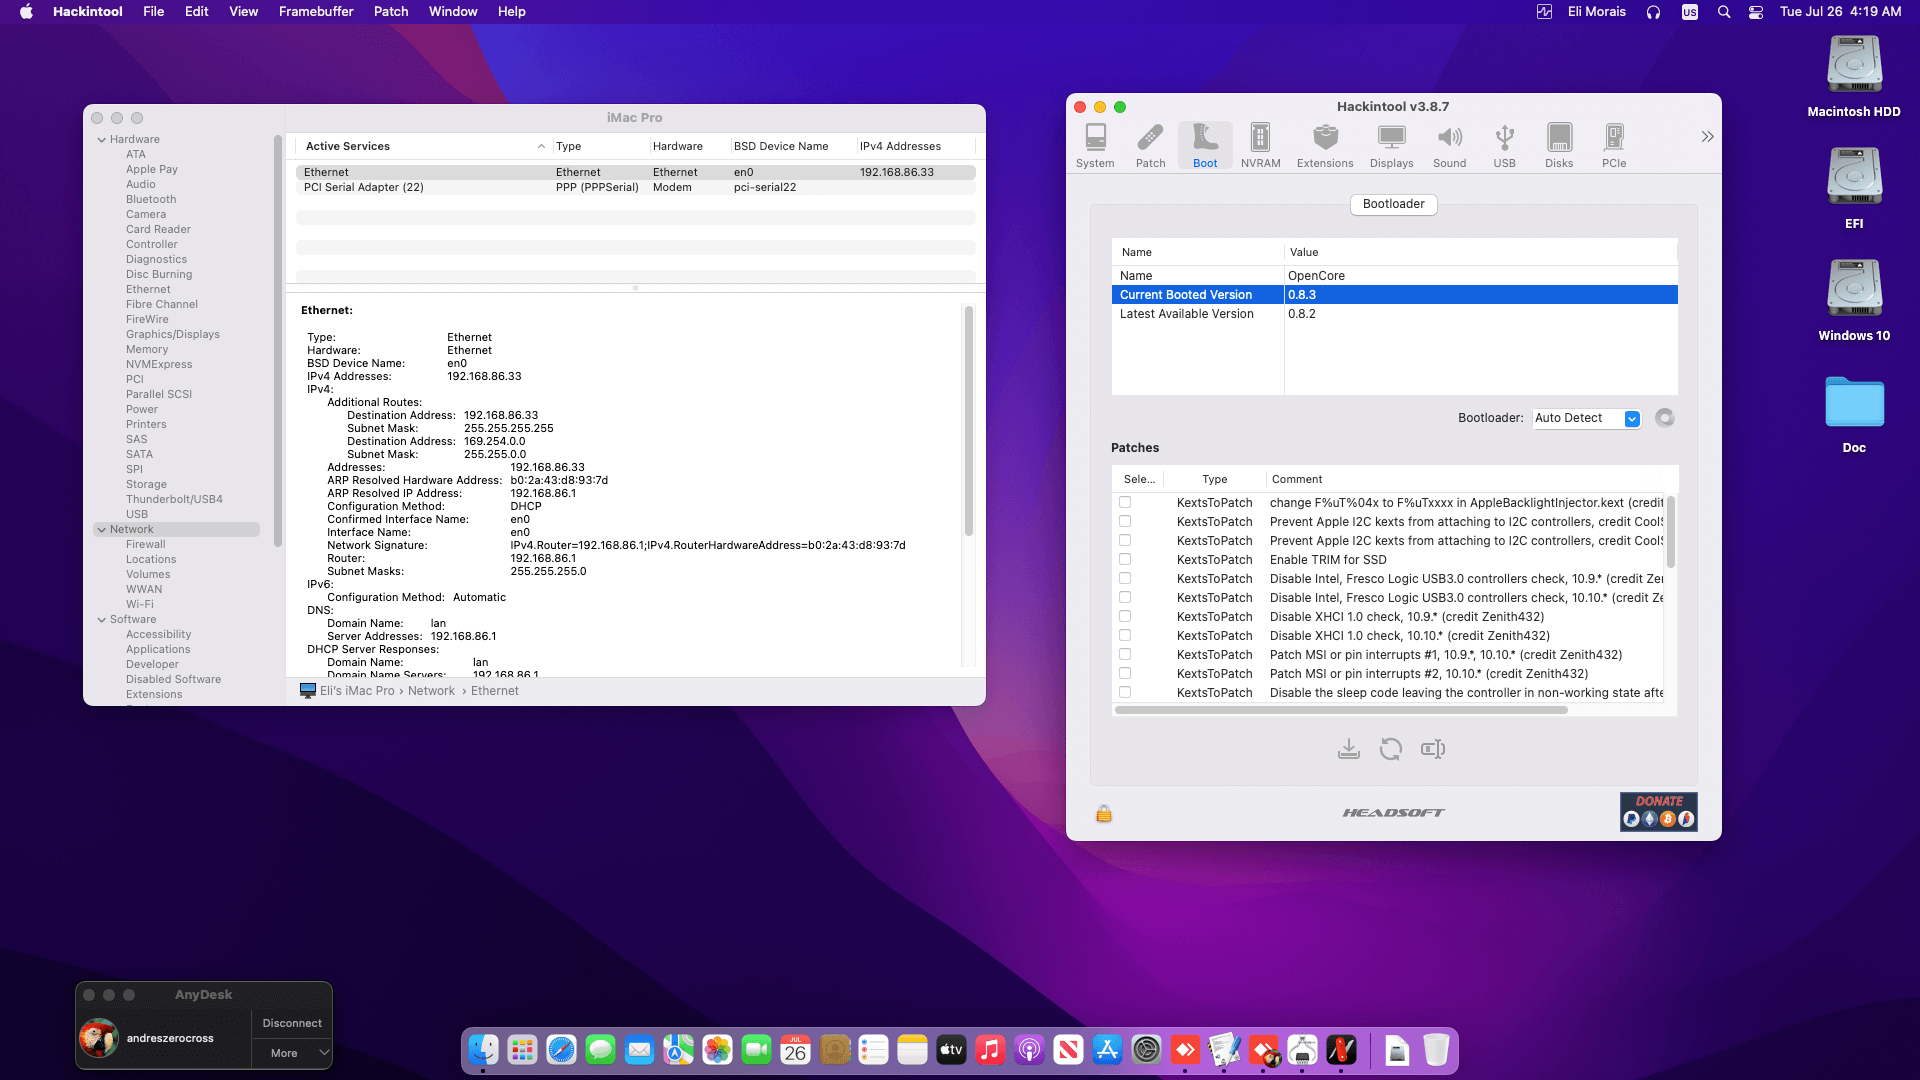Image resolution: width=1920 pixels, height=1080 pixels.
Task: Switch to the Bootloader tab
Action: tap(1393, 204)
